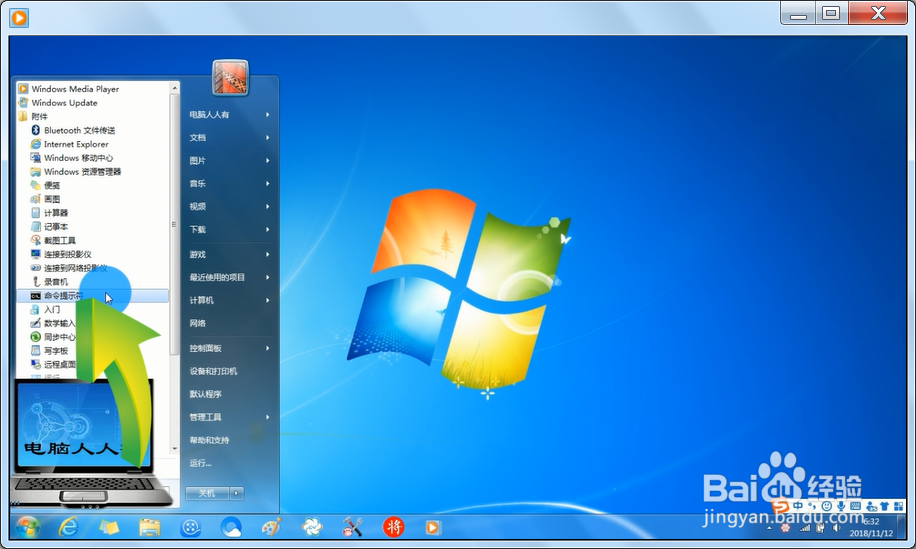Expand the 文档 documents submenu arrow
The image size is (916, 549).
[x=268, y=138]
